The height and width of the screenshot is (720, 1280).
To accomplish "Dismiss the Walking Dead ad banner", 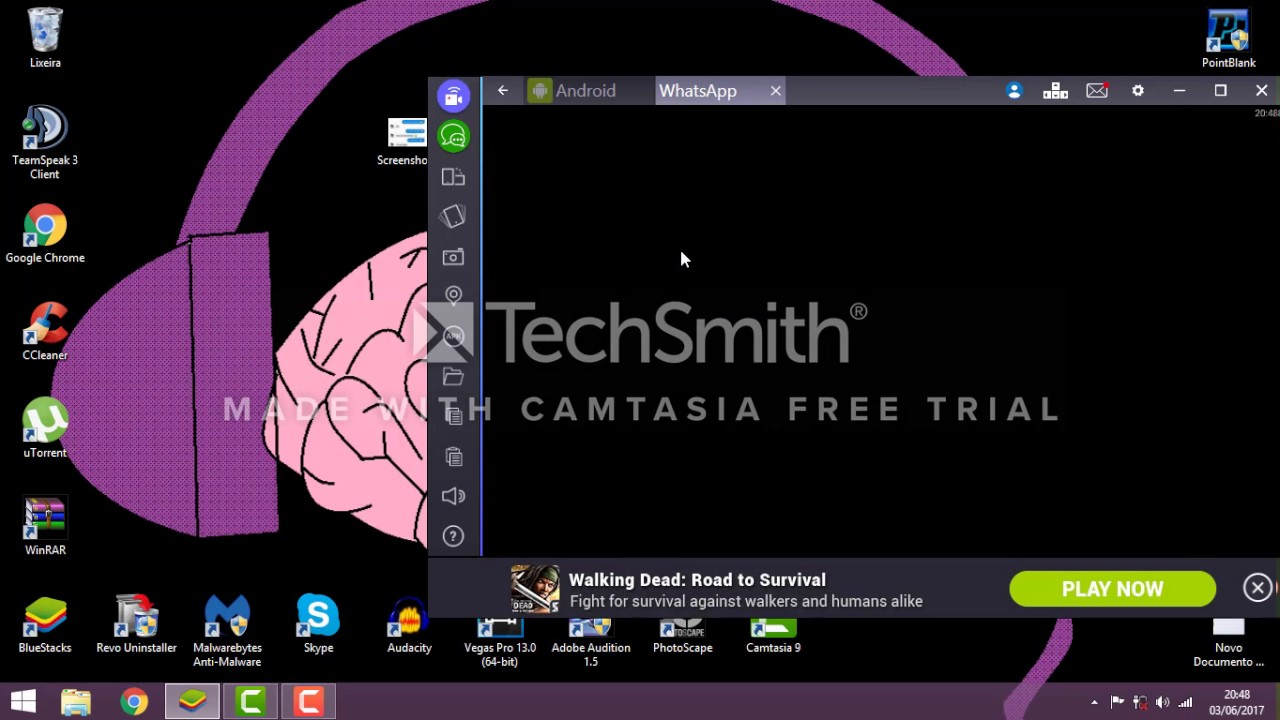I will (1258, 588).
